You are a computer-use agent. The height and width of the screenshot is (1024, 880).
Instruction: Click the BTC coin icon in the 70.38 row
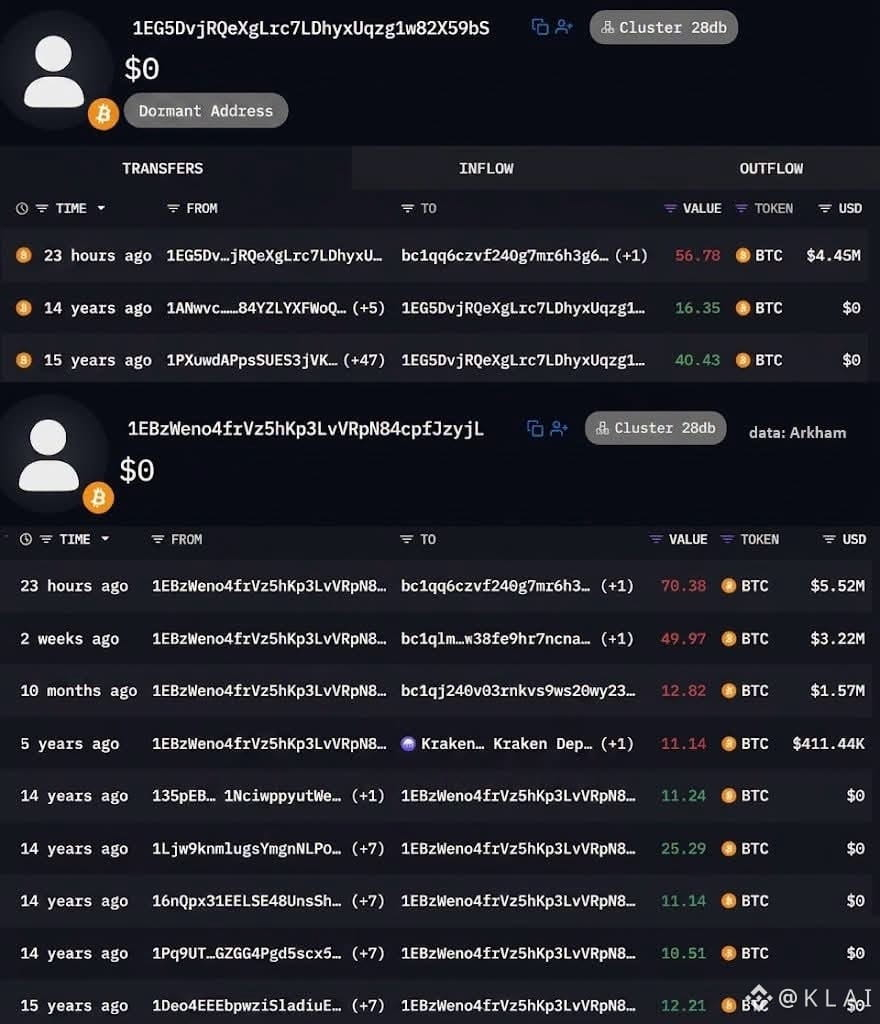729,586
